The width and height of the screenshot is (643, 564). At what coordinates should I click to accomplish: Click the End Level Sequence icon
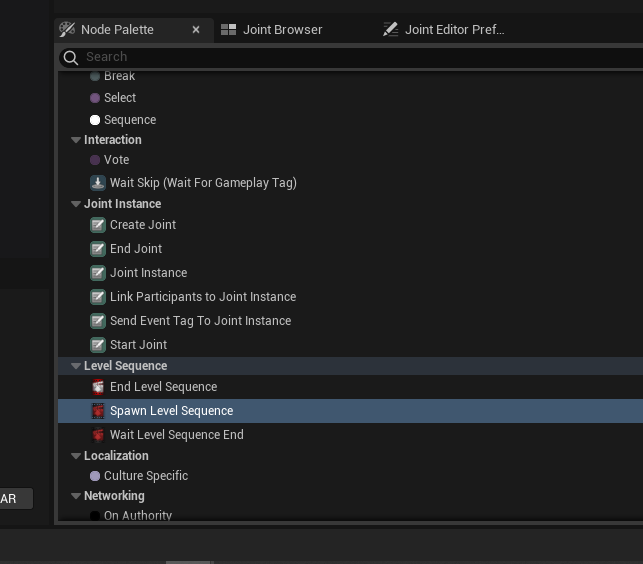pos(98,387)
